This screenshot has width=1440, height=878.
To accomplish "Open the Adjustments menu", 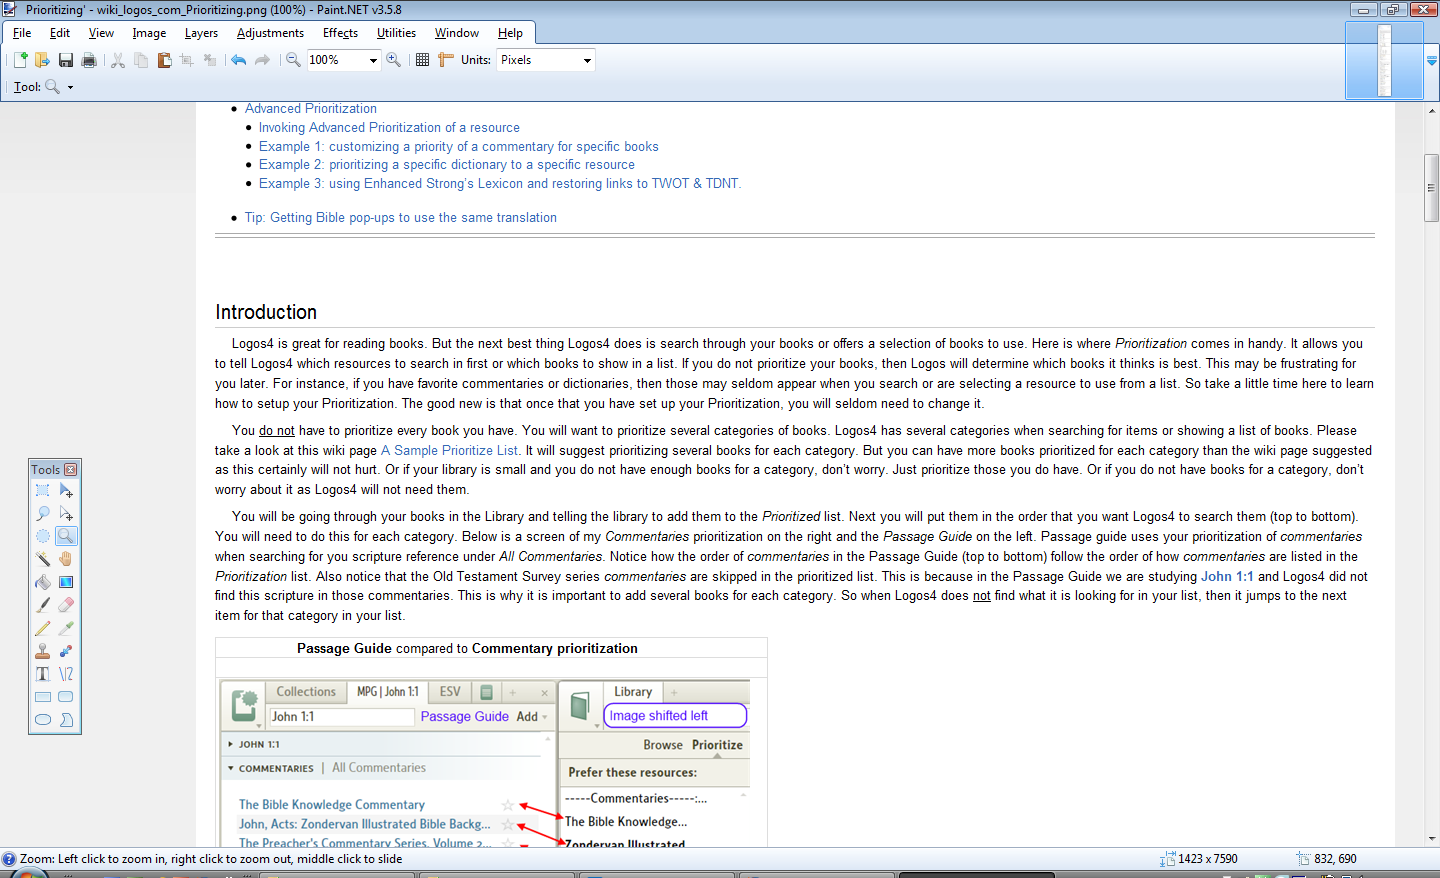I will tap(270, 33).
